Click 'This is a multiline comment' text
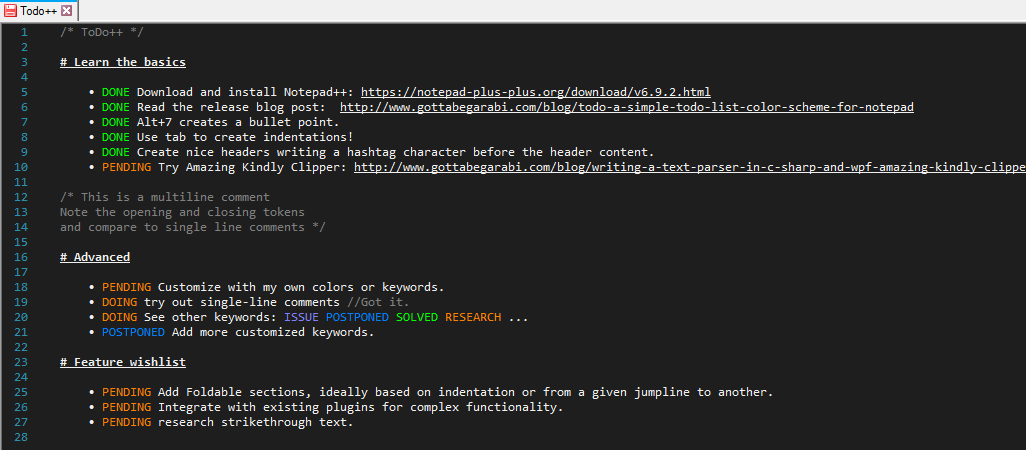The width and height of the screenshot is (1026, 450). coord(175,197)
